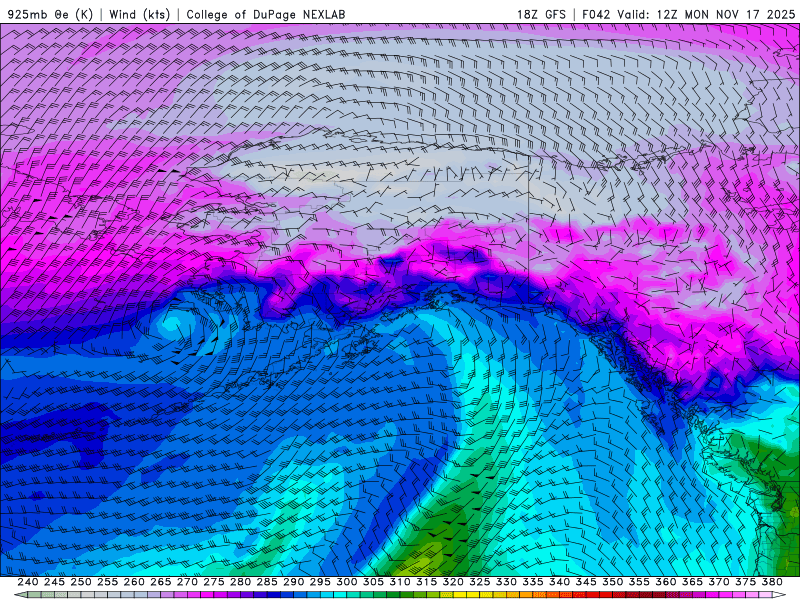Click the 370 value on the color scale
This screenshot has width=800, height=600.
(719, 582)
